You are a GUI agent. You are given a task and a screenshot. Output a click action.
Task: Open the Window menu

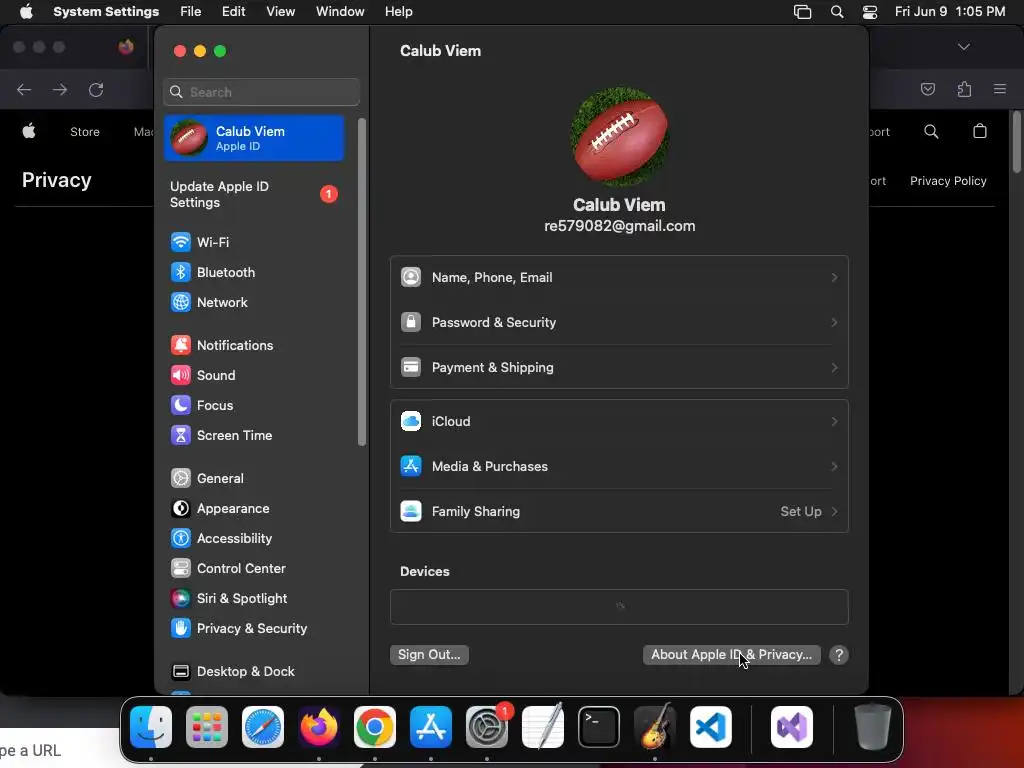(340, 12)
